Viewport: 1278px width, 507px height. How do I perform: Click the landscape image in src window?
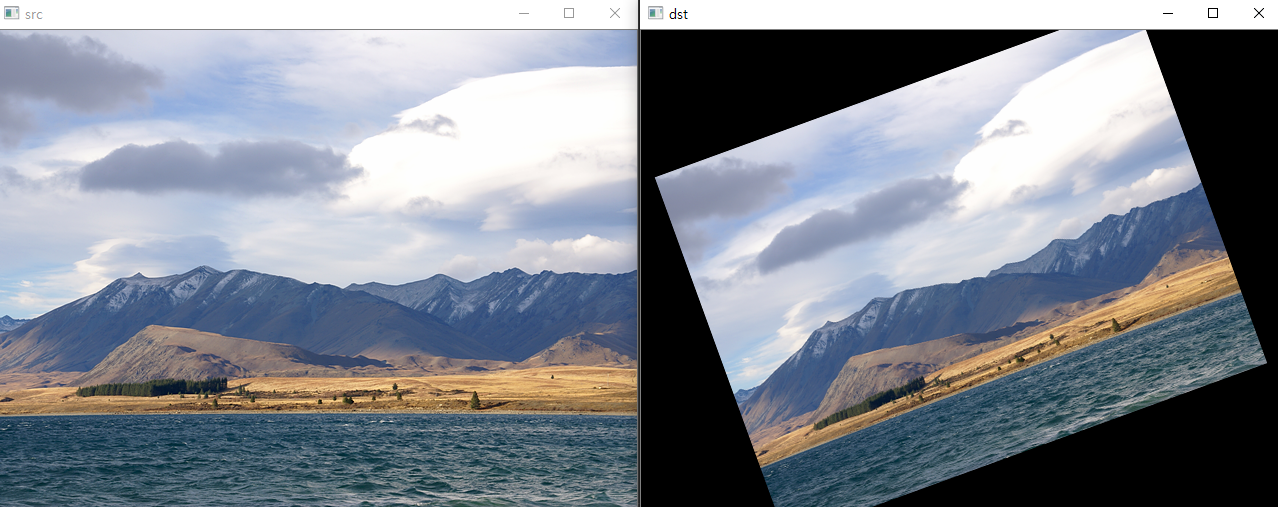pos(318,268)
